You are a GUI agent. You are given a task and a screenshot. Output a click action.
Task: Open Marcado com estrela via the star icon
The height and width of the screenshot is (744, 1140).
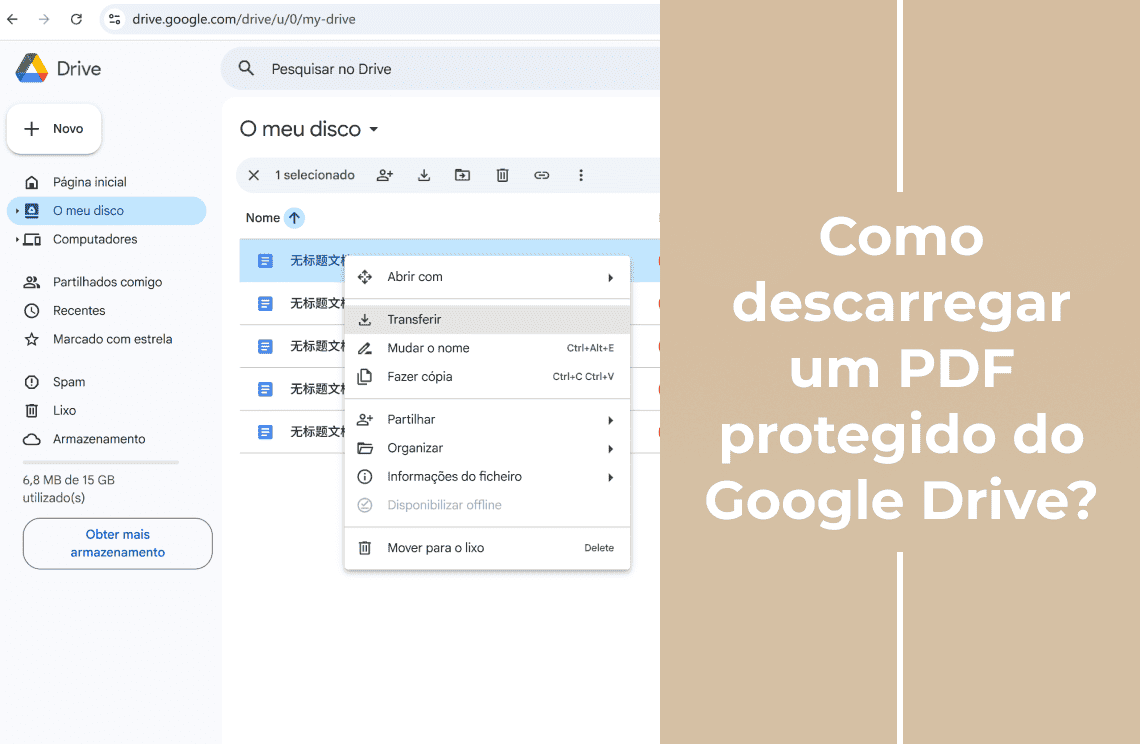click(x=33, y=339)
